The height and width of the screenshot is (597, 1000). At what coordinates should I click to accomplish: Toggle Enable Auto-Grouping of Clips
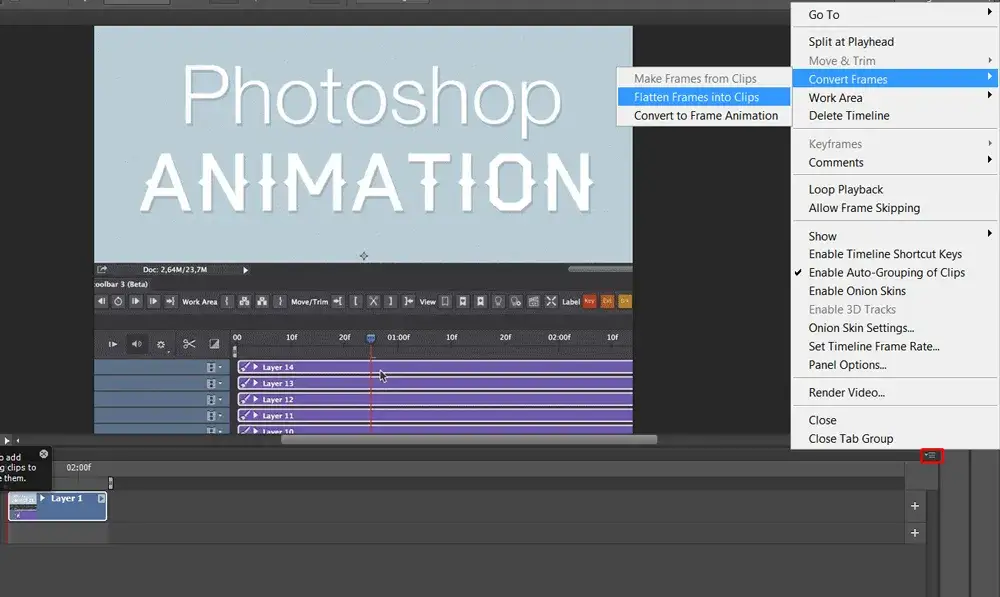[886, 272]
